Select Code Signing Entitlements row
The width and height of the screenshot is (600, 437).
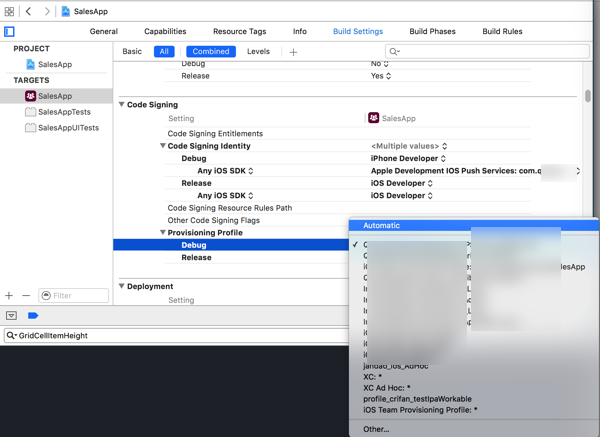point(347,134)
